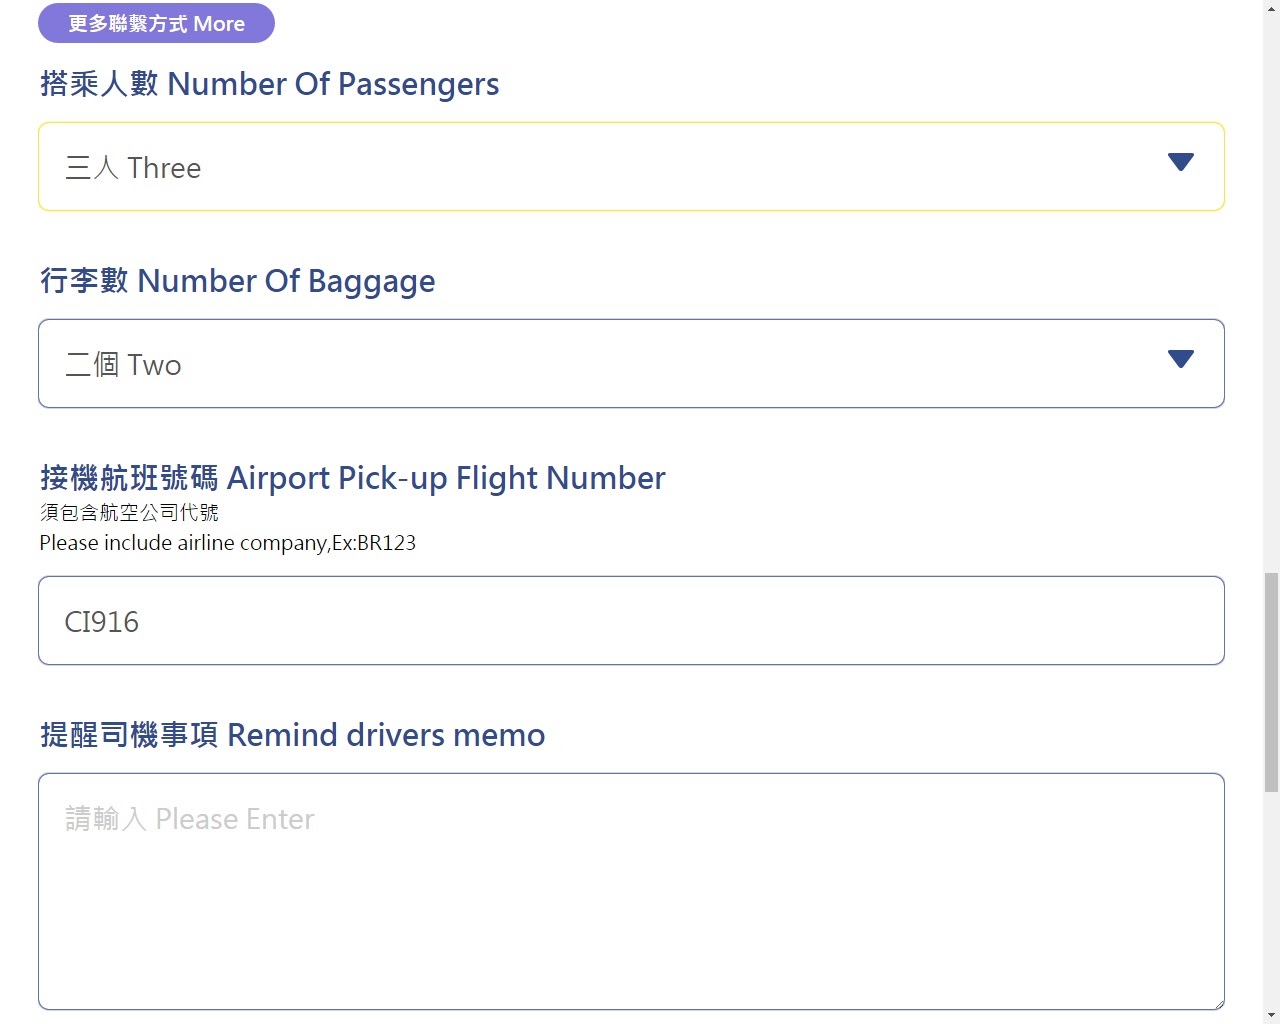The width and height of the screenshot is (1280, 1024).
Task: Open the Number Of Passengers dropdown showing Three
Action: (600, 167)
